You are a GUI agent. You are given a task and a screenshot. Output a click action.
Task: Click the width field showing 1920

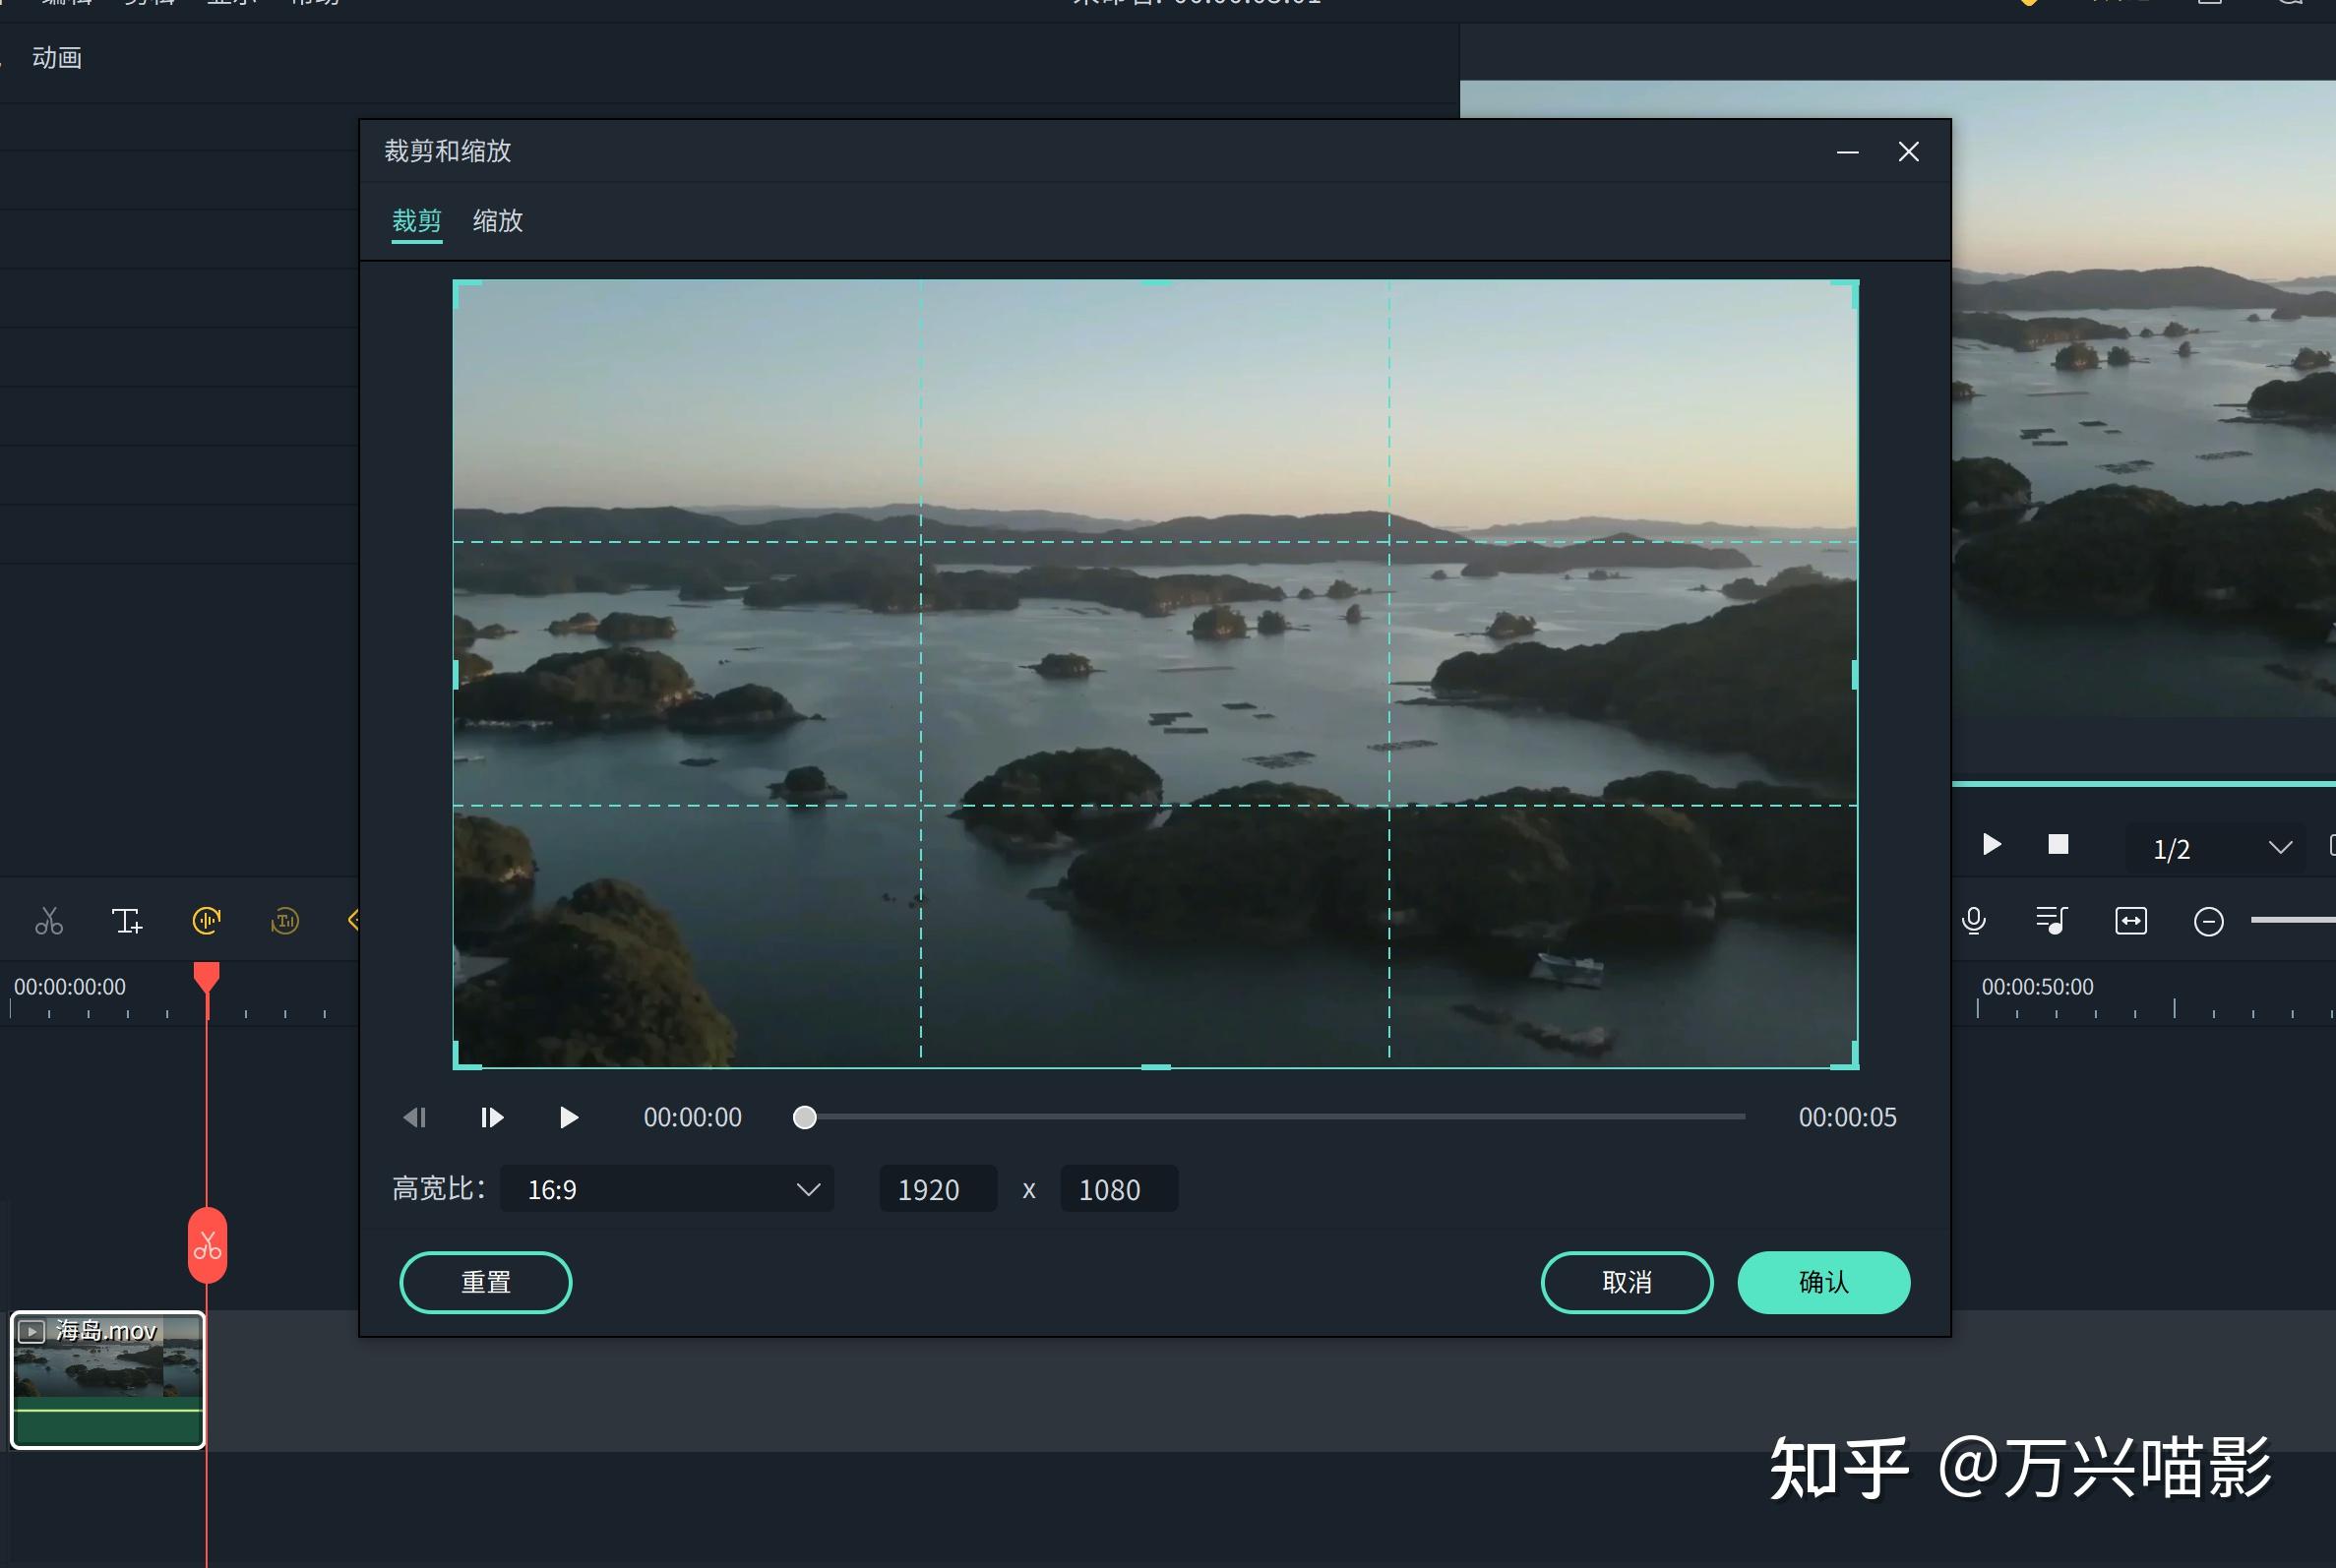[x=937, y=1189]
